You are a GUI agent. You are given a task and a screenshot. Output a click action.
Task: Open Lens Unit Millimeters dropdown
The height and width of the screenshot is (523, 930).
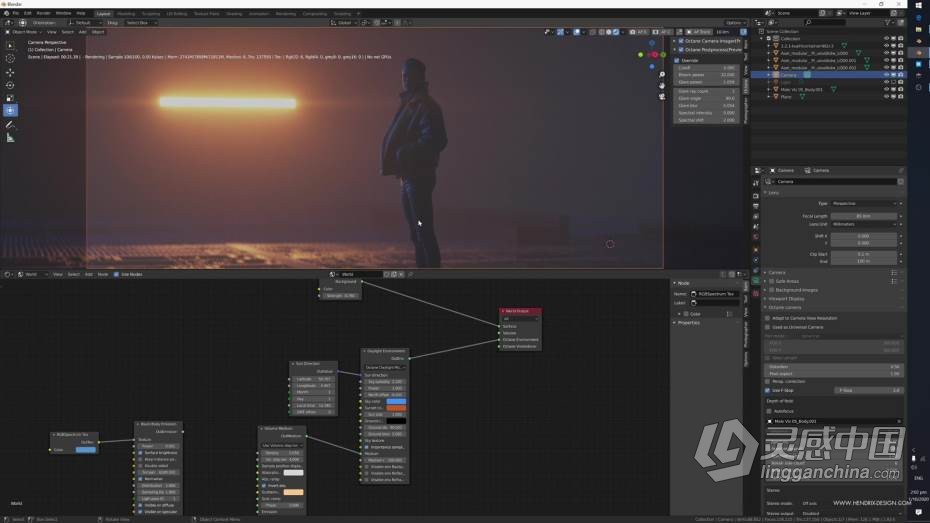click(x=865, y=224)
